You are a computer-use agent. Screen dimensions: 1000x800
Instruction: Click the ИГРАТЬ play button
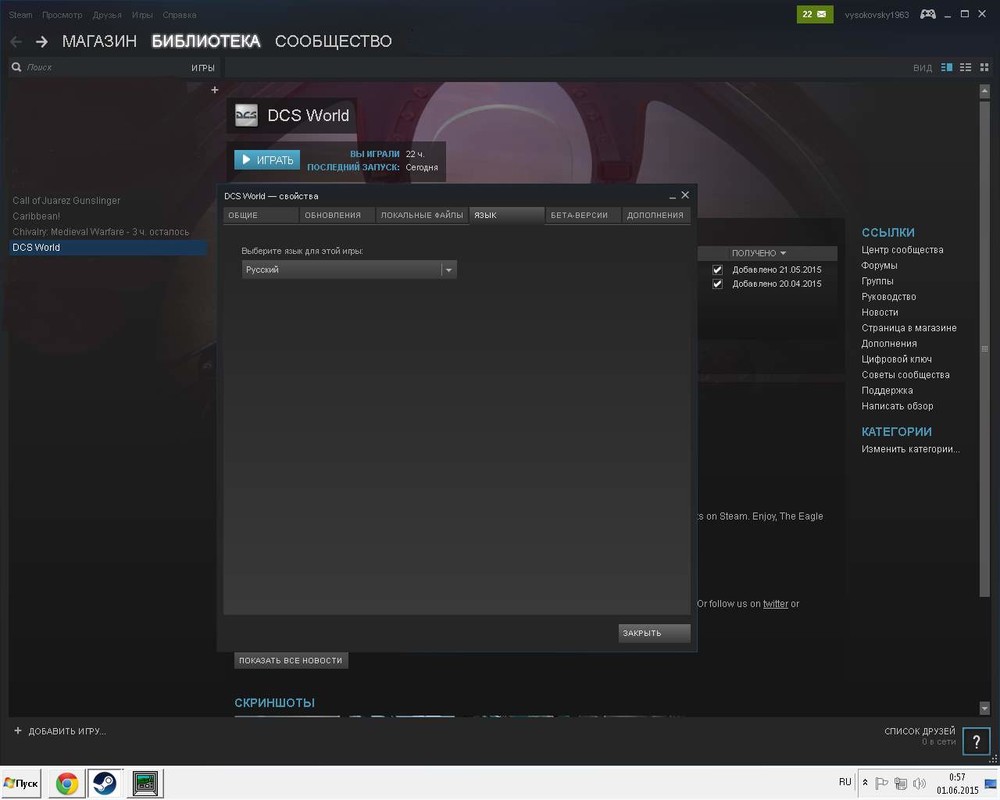(x=267, y=159)
